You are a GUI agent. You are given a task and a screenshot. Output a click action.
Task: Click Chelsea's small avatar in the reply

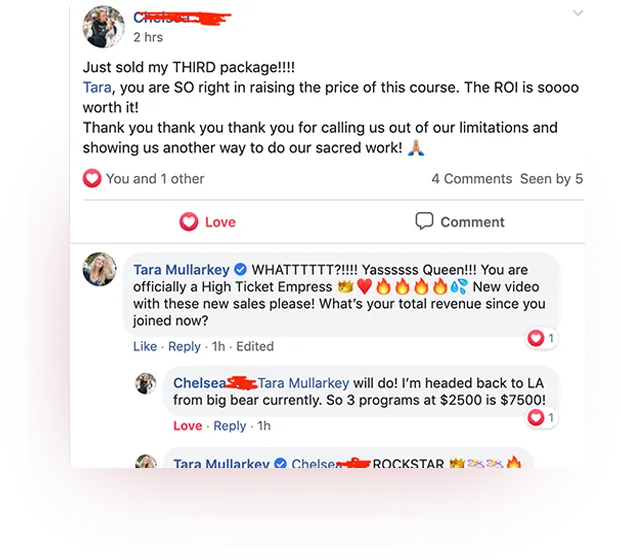pyautogui.click(x=146, y=383)
